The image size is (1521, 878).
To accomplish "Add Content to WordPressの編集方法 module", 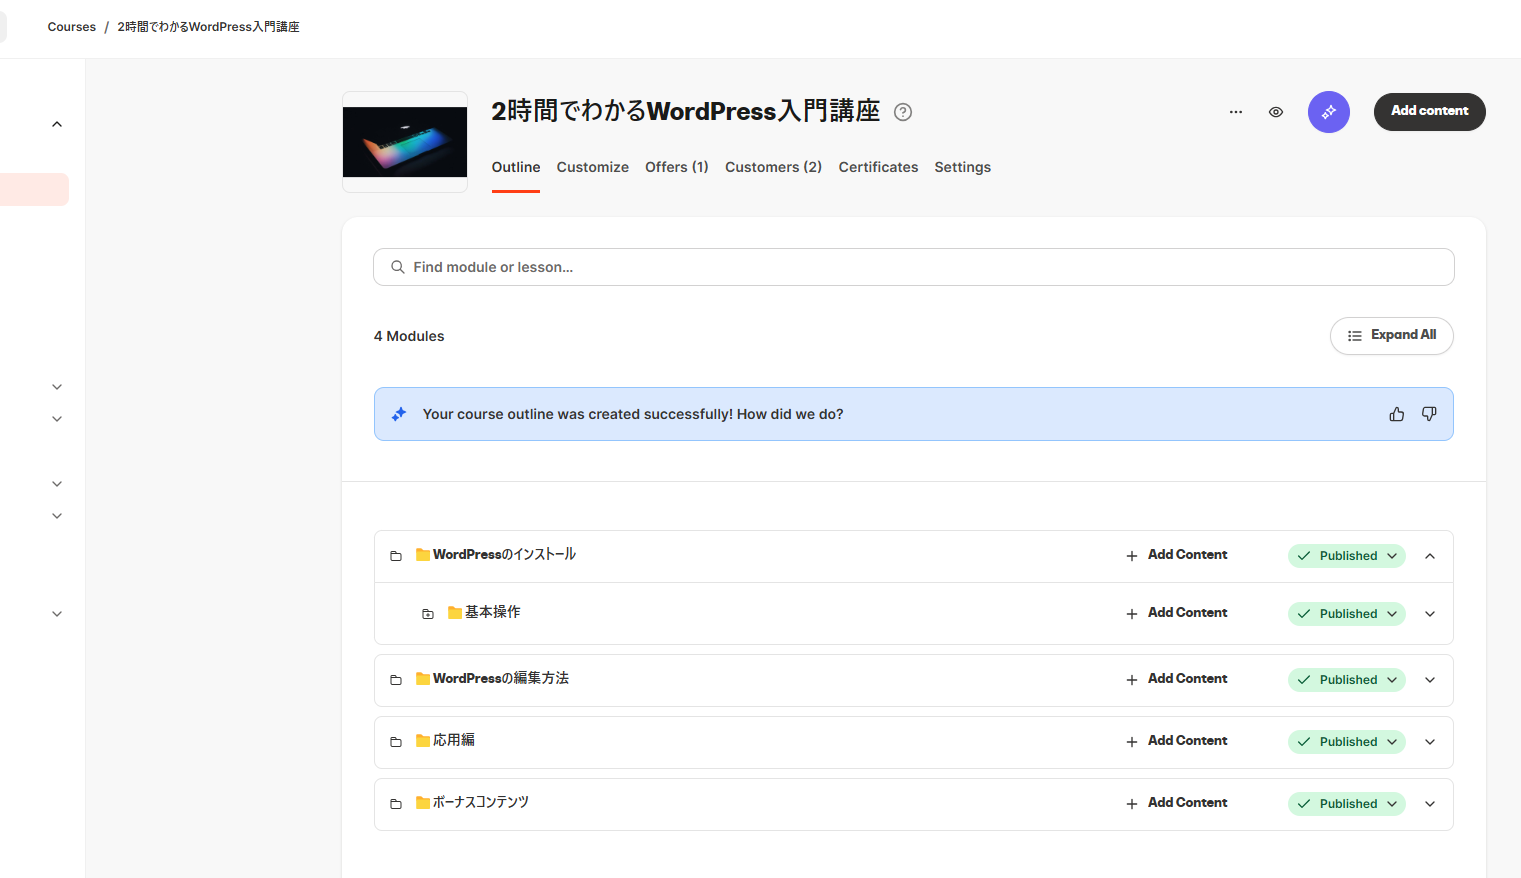I will coord(1177,679).
